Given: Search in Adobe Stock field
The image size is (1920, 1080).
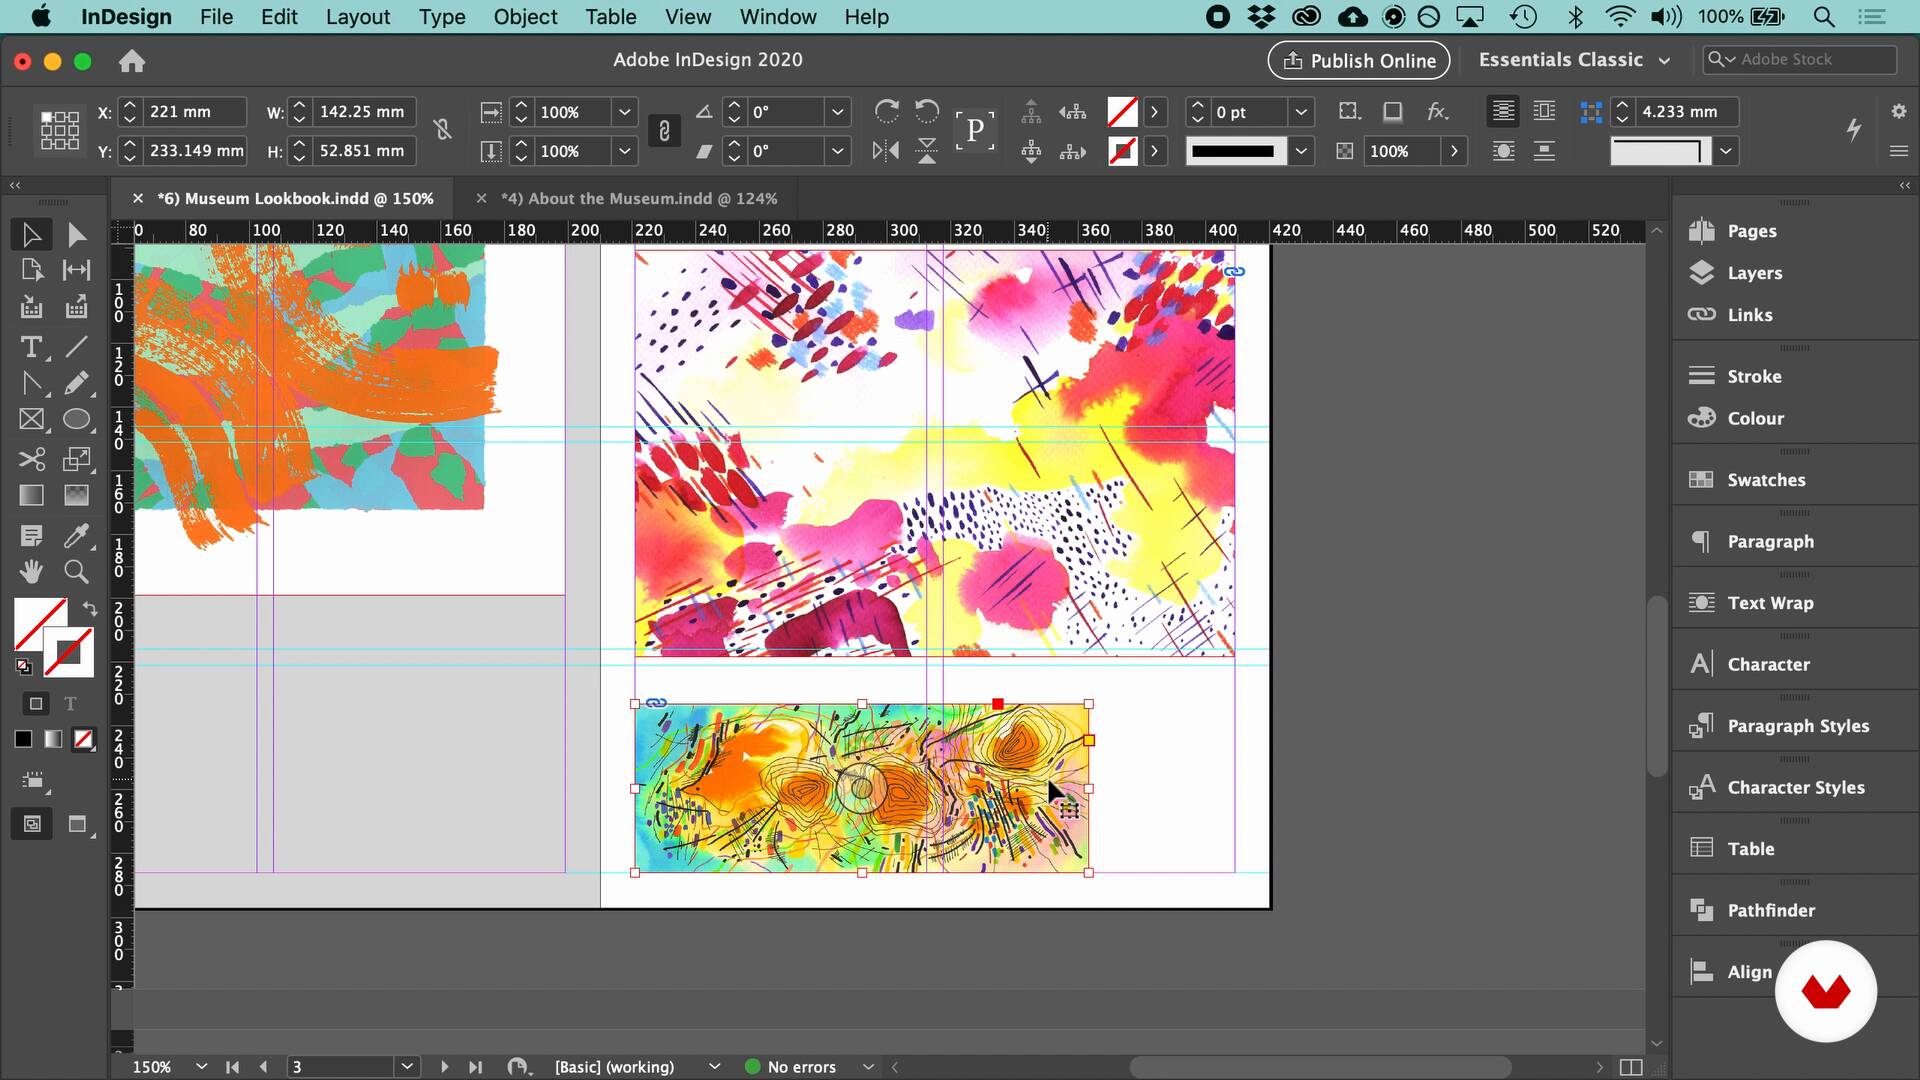Looking at the screenshot, I should (1799, 60).
